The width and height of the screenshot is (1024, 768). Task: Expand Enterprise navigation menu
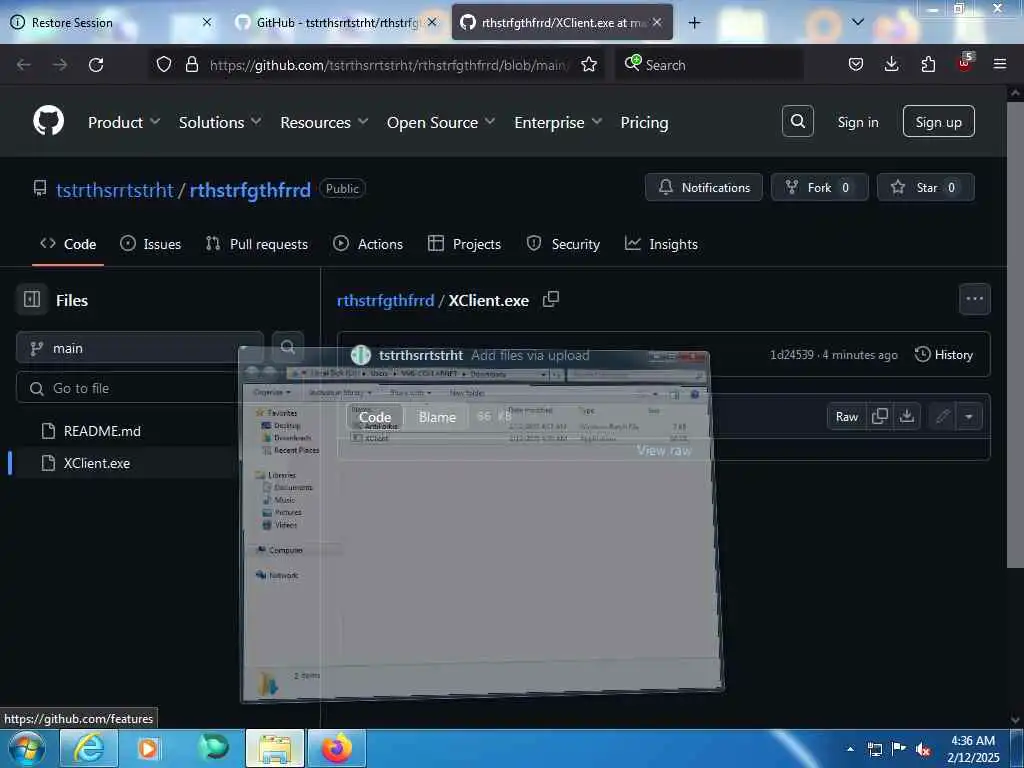point(558,122)
